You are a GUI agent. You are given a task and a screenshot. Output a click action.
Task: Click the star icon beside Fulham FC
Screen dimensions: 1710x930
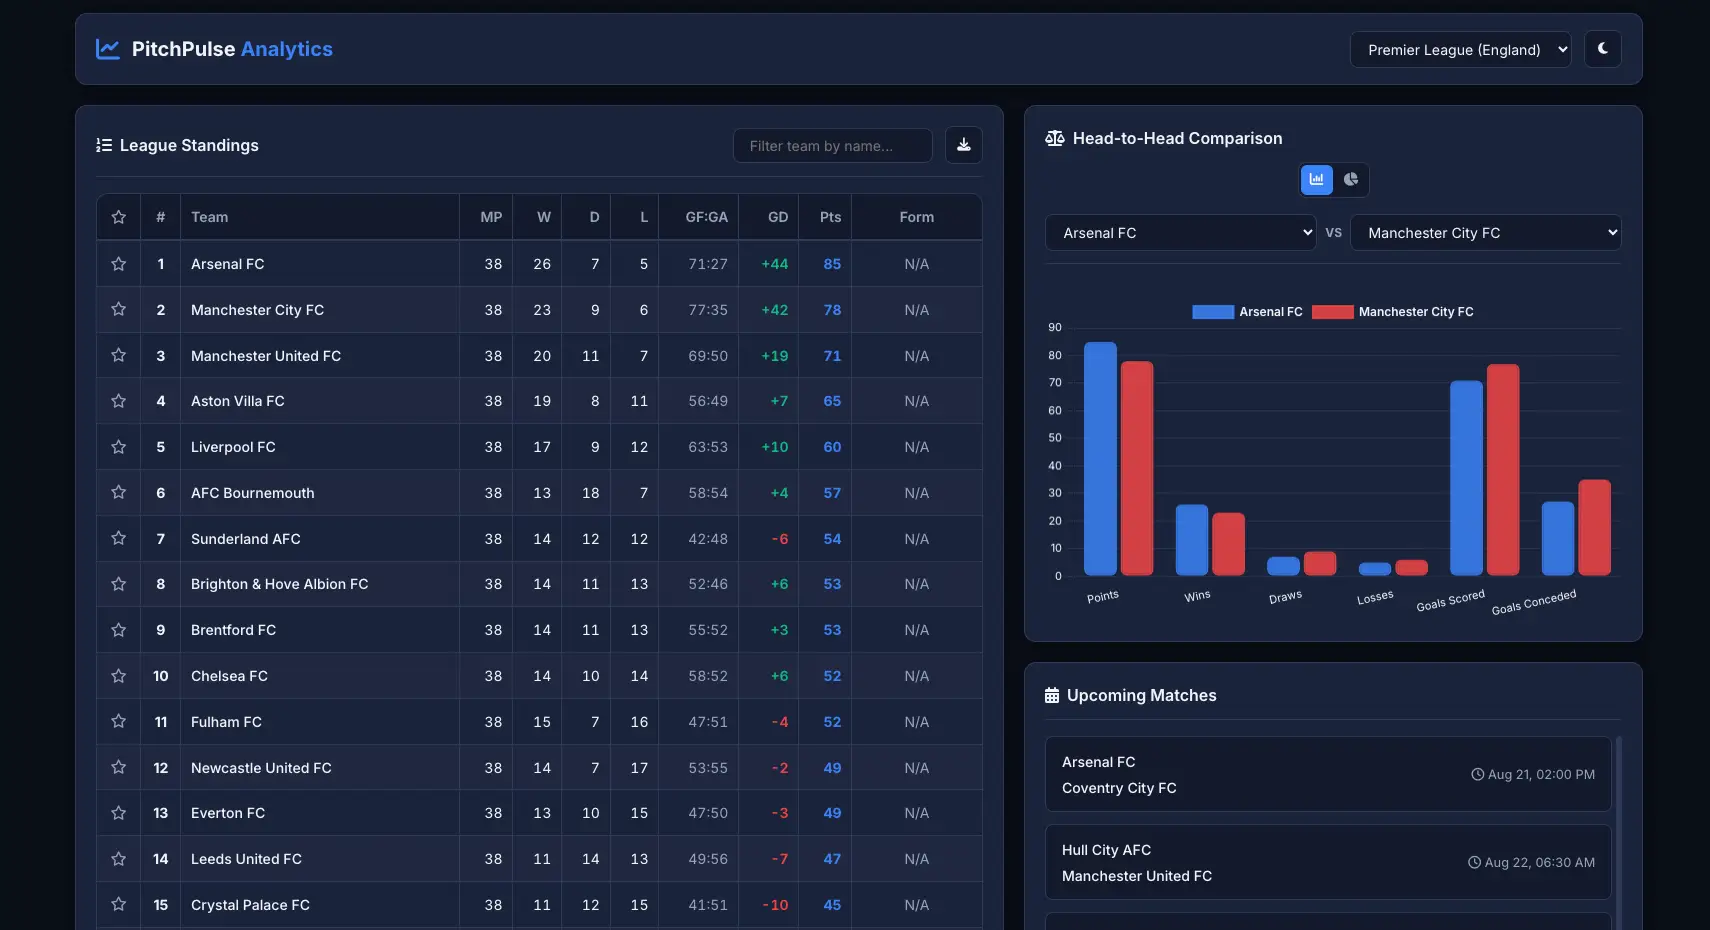point(119,722)
